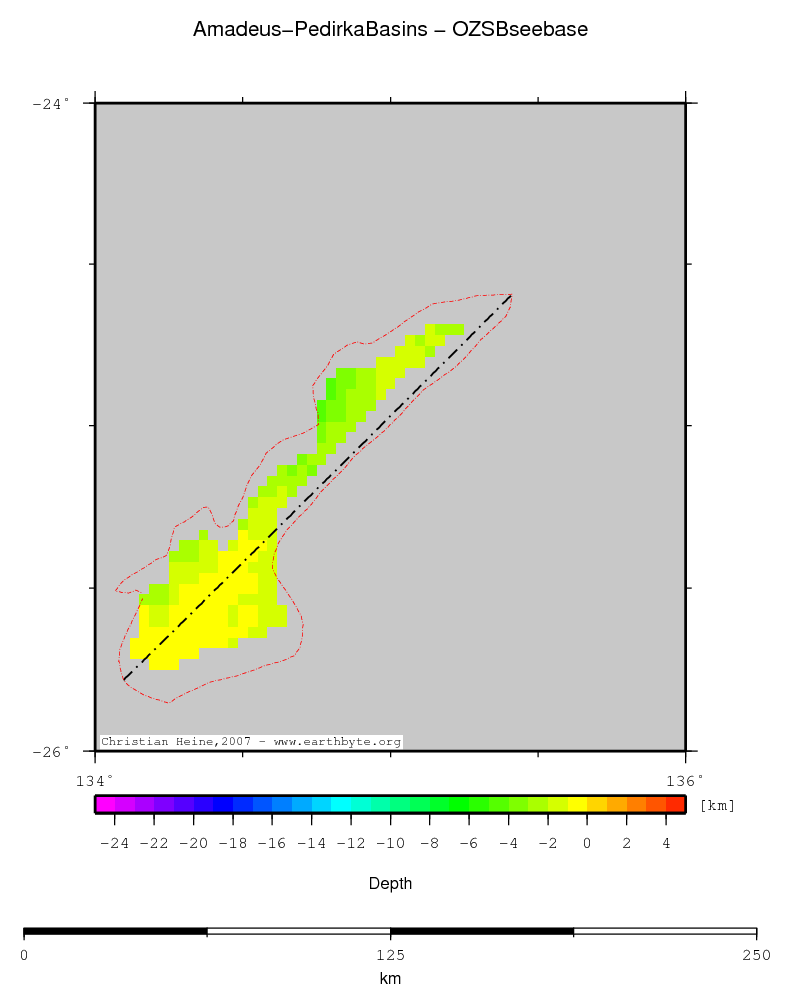Click the 250 label on scale bar
The width and height of the screenshot is (790, 1005).
pyautogui.click(x=756, y=955)
